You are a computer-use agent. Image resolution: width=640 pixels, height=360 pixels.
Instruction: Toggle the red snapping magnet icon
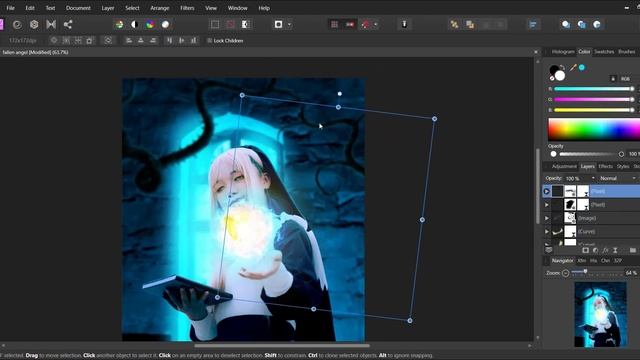pos(365,24)
